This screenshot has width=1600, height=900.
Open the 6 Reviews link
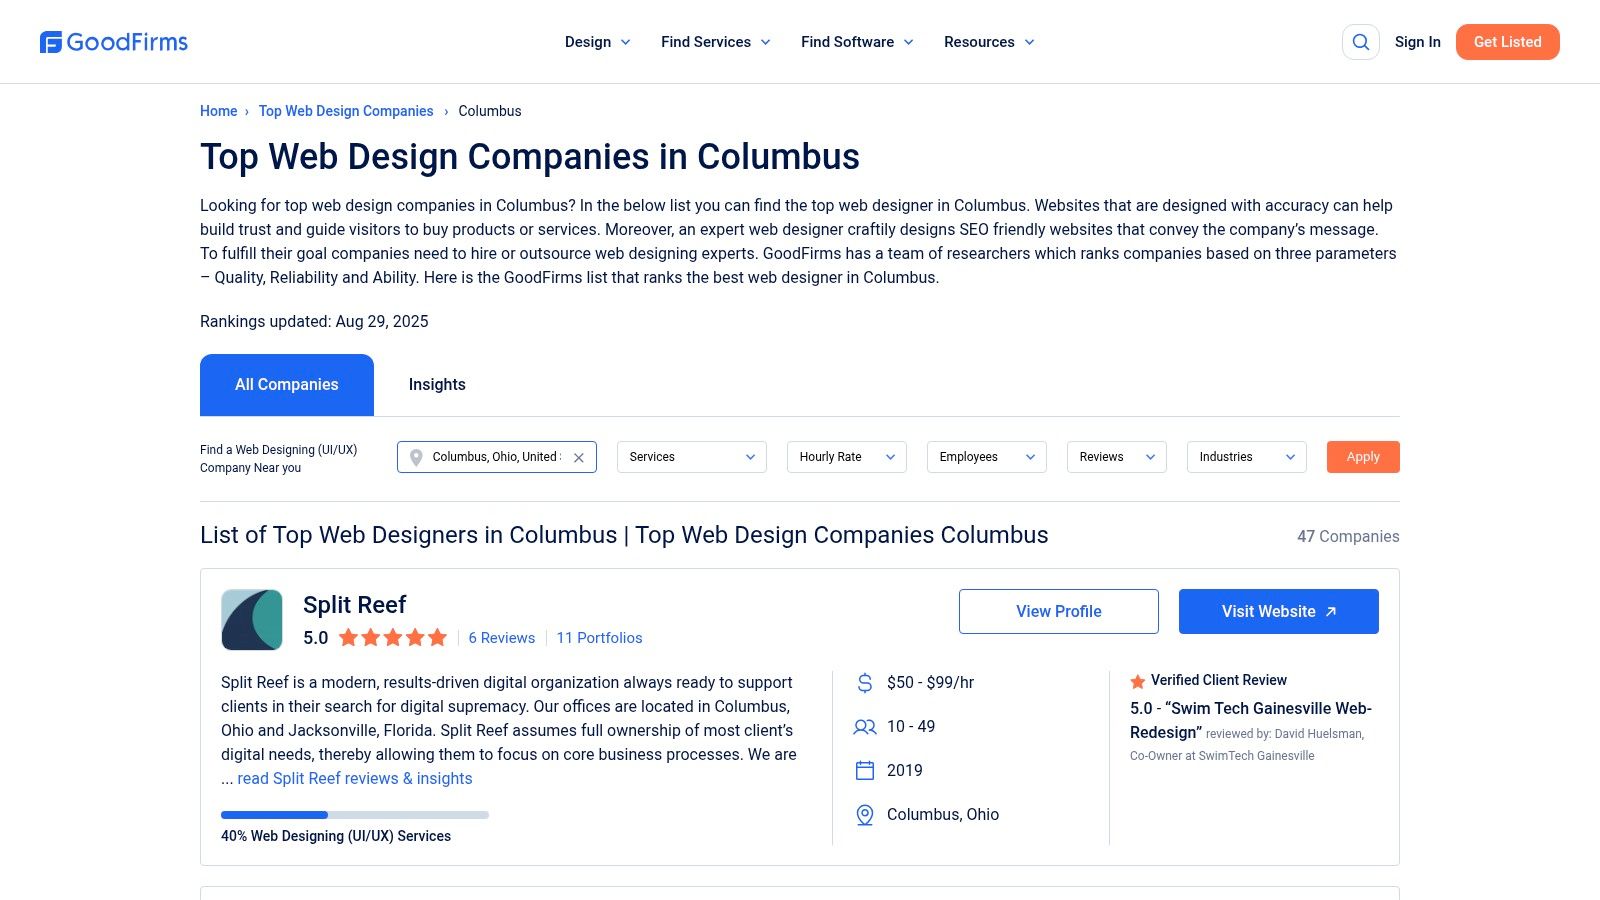pos(502,638)
